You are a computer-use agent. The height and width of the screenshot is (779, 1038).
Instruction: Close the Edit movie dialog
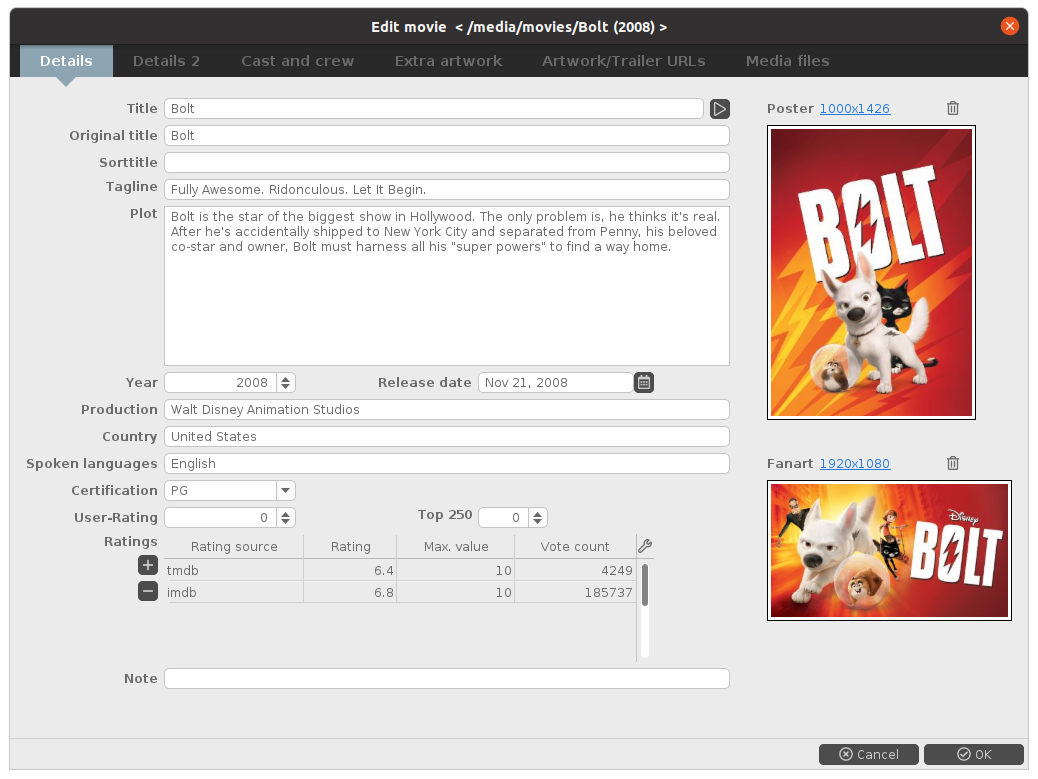pyautogui.click(x=1010, y=26)
